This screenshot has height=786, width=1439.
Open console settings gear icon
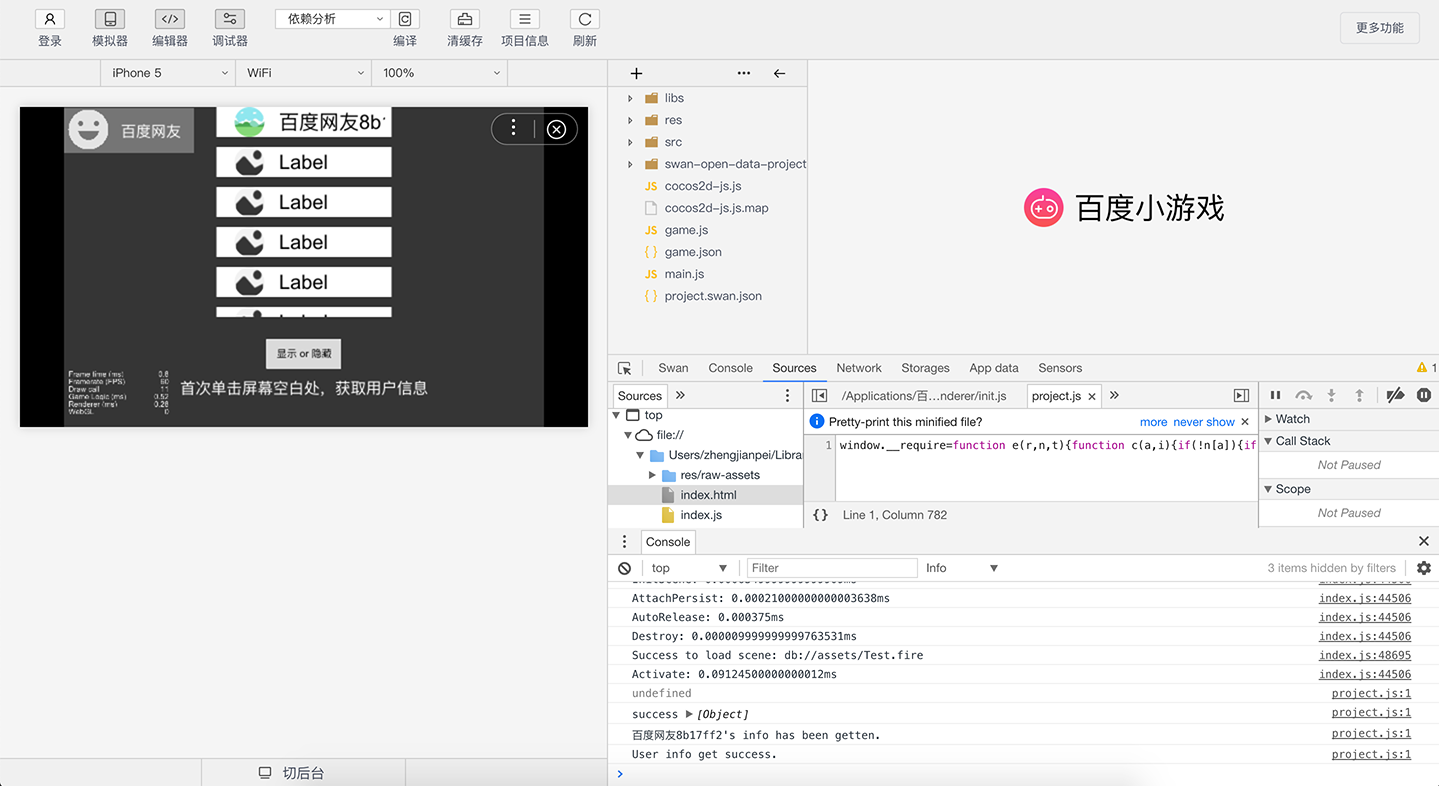(x=1424, y=568)
